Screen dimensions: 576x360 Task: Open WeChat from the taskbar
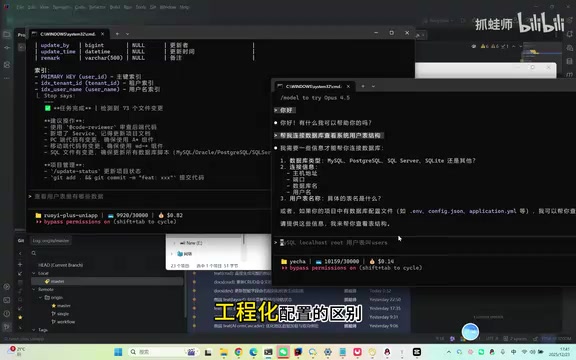pyautogui.click(x=283, y=352)
